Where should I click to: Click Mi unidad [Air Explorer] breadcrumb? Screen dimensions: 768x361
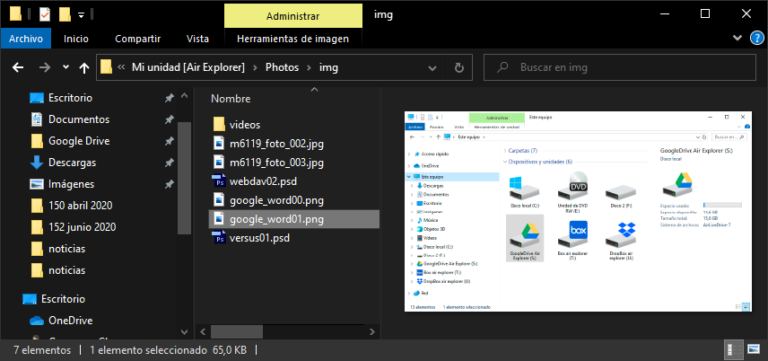coord(188,68)
